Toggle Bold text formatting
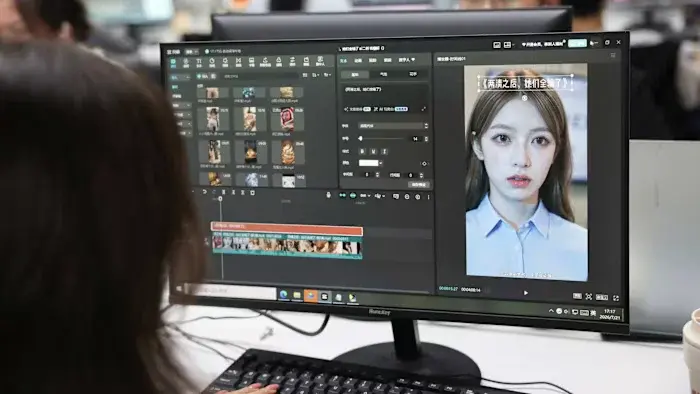 click(x=362, y=151)
